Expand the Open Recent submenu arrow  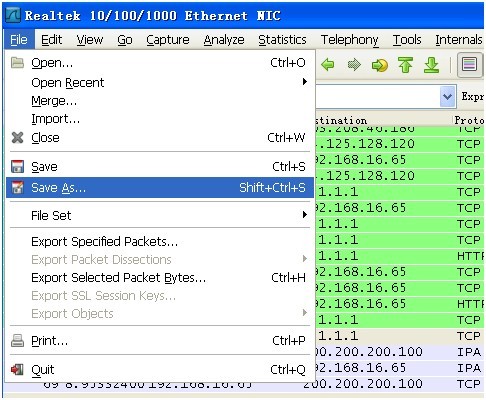click(304, 82)
